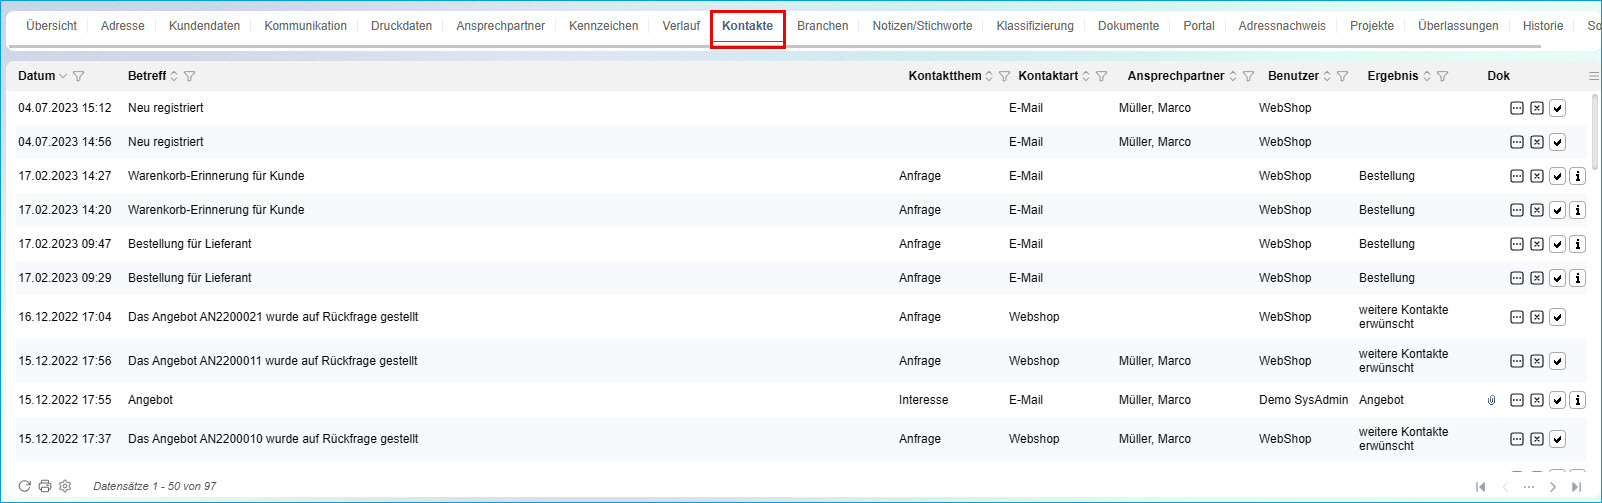
Task: Open the Benutzer column filter
Action: pyautogui.click(x=1342, y=76)
